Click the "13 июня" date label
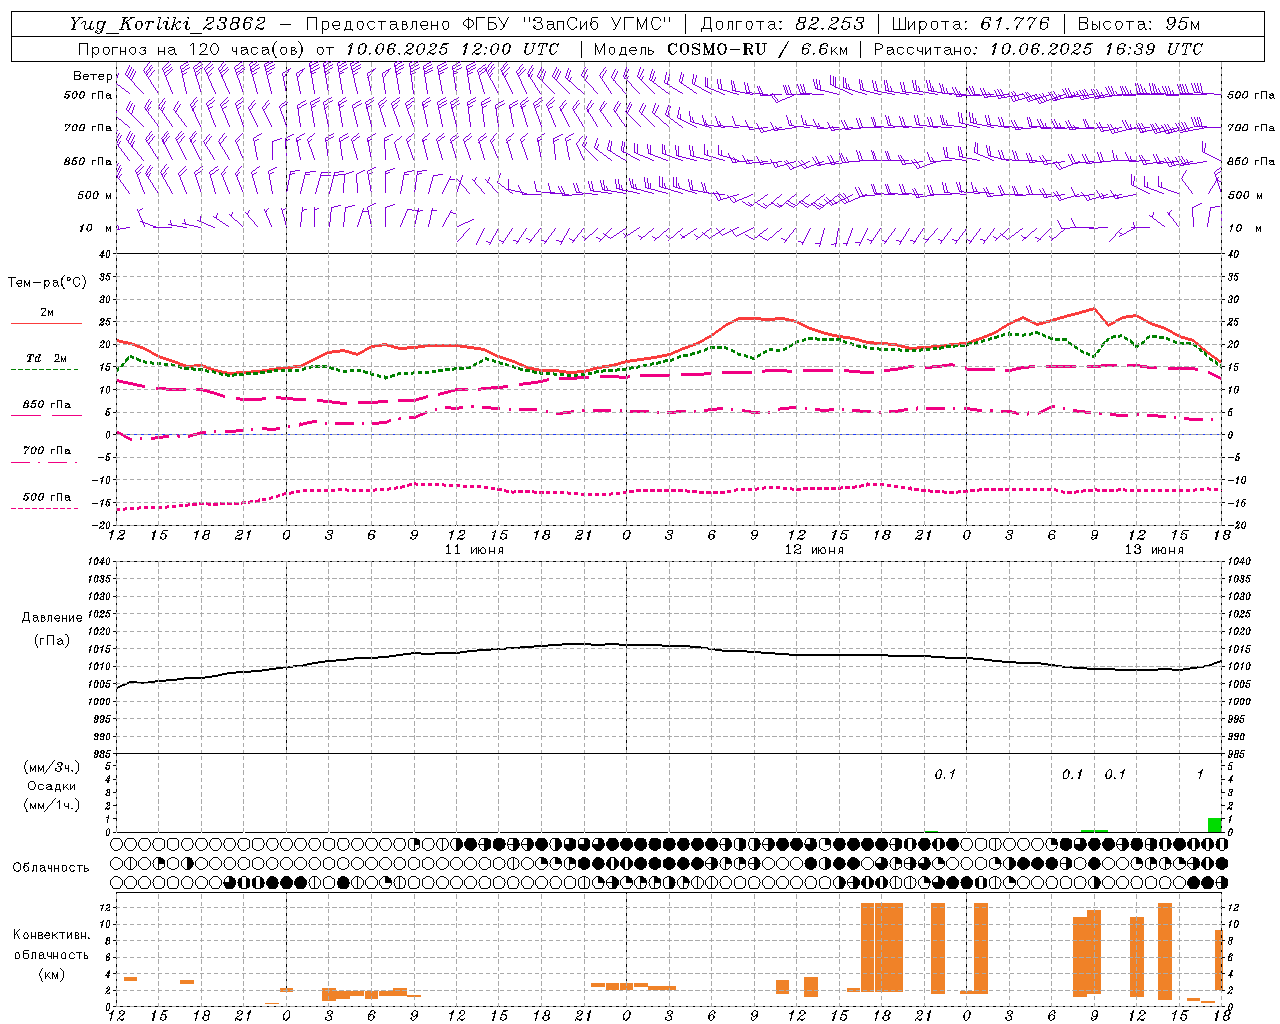 tap(1154, 550)
